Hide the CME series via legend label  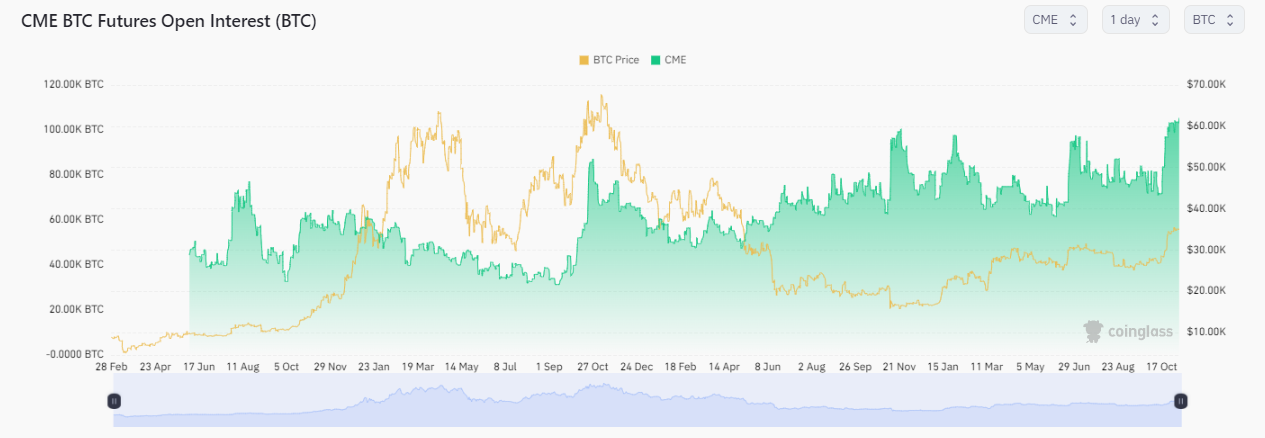(x=675, y=60)
